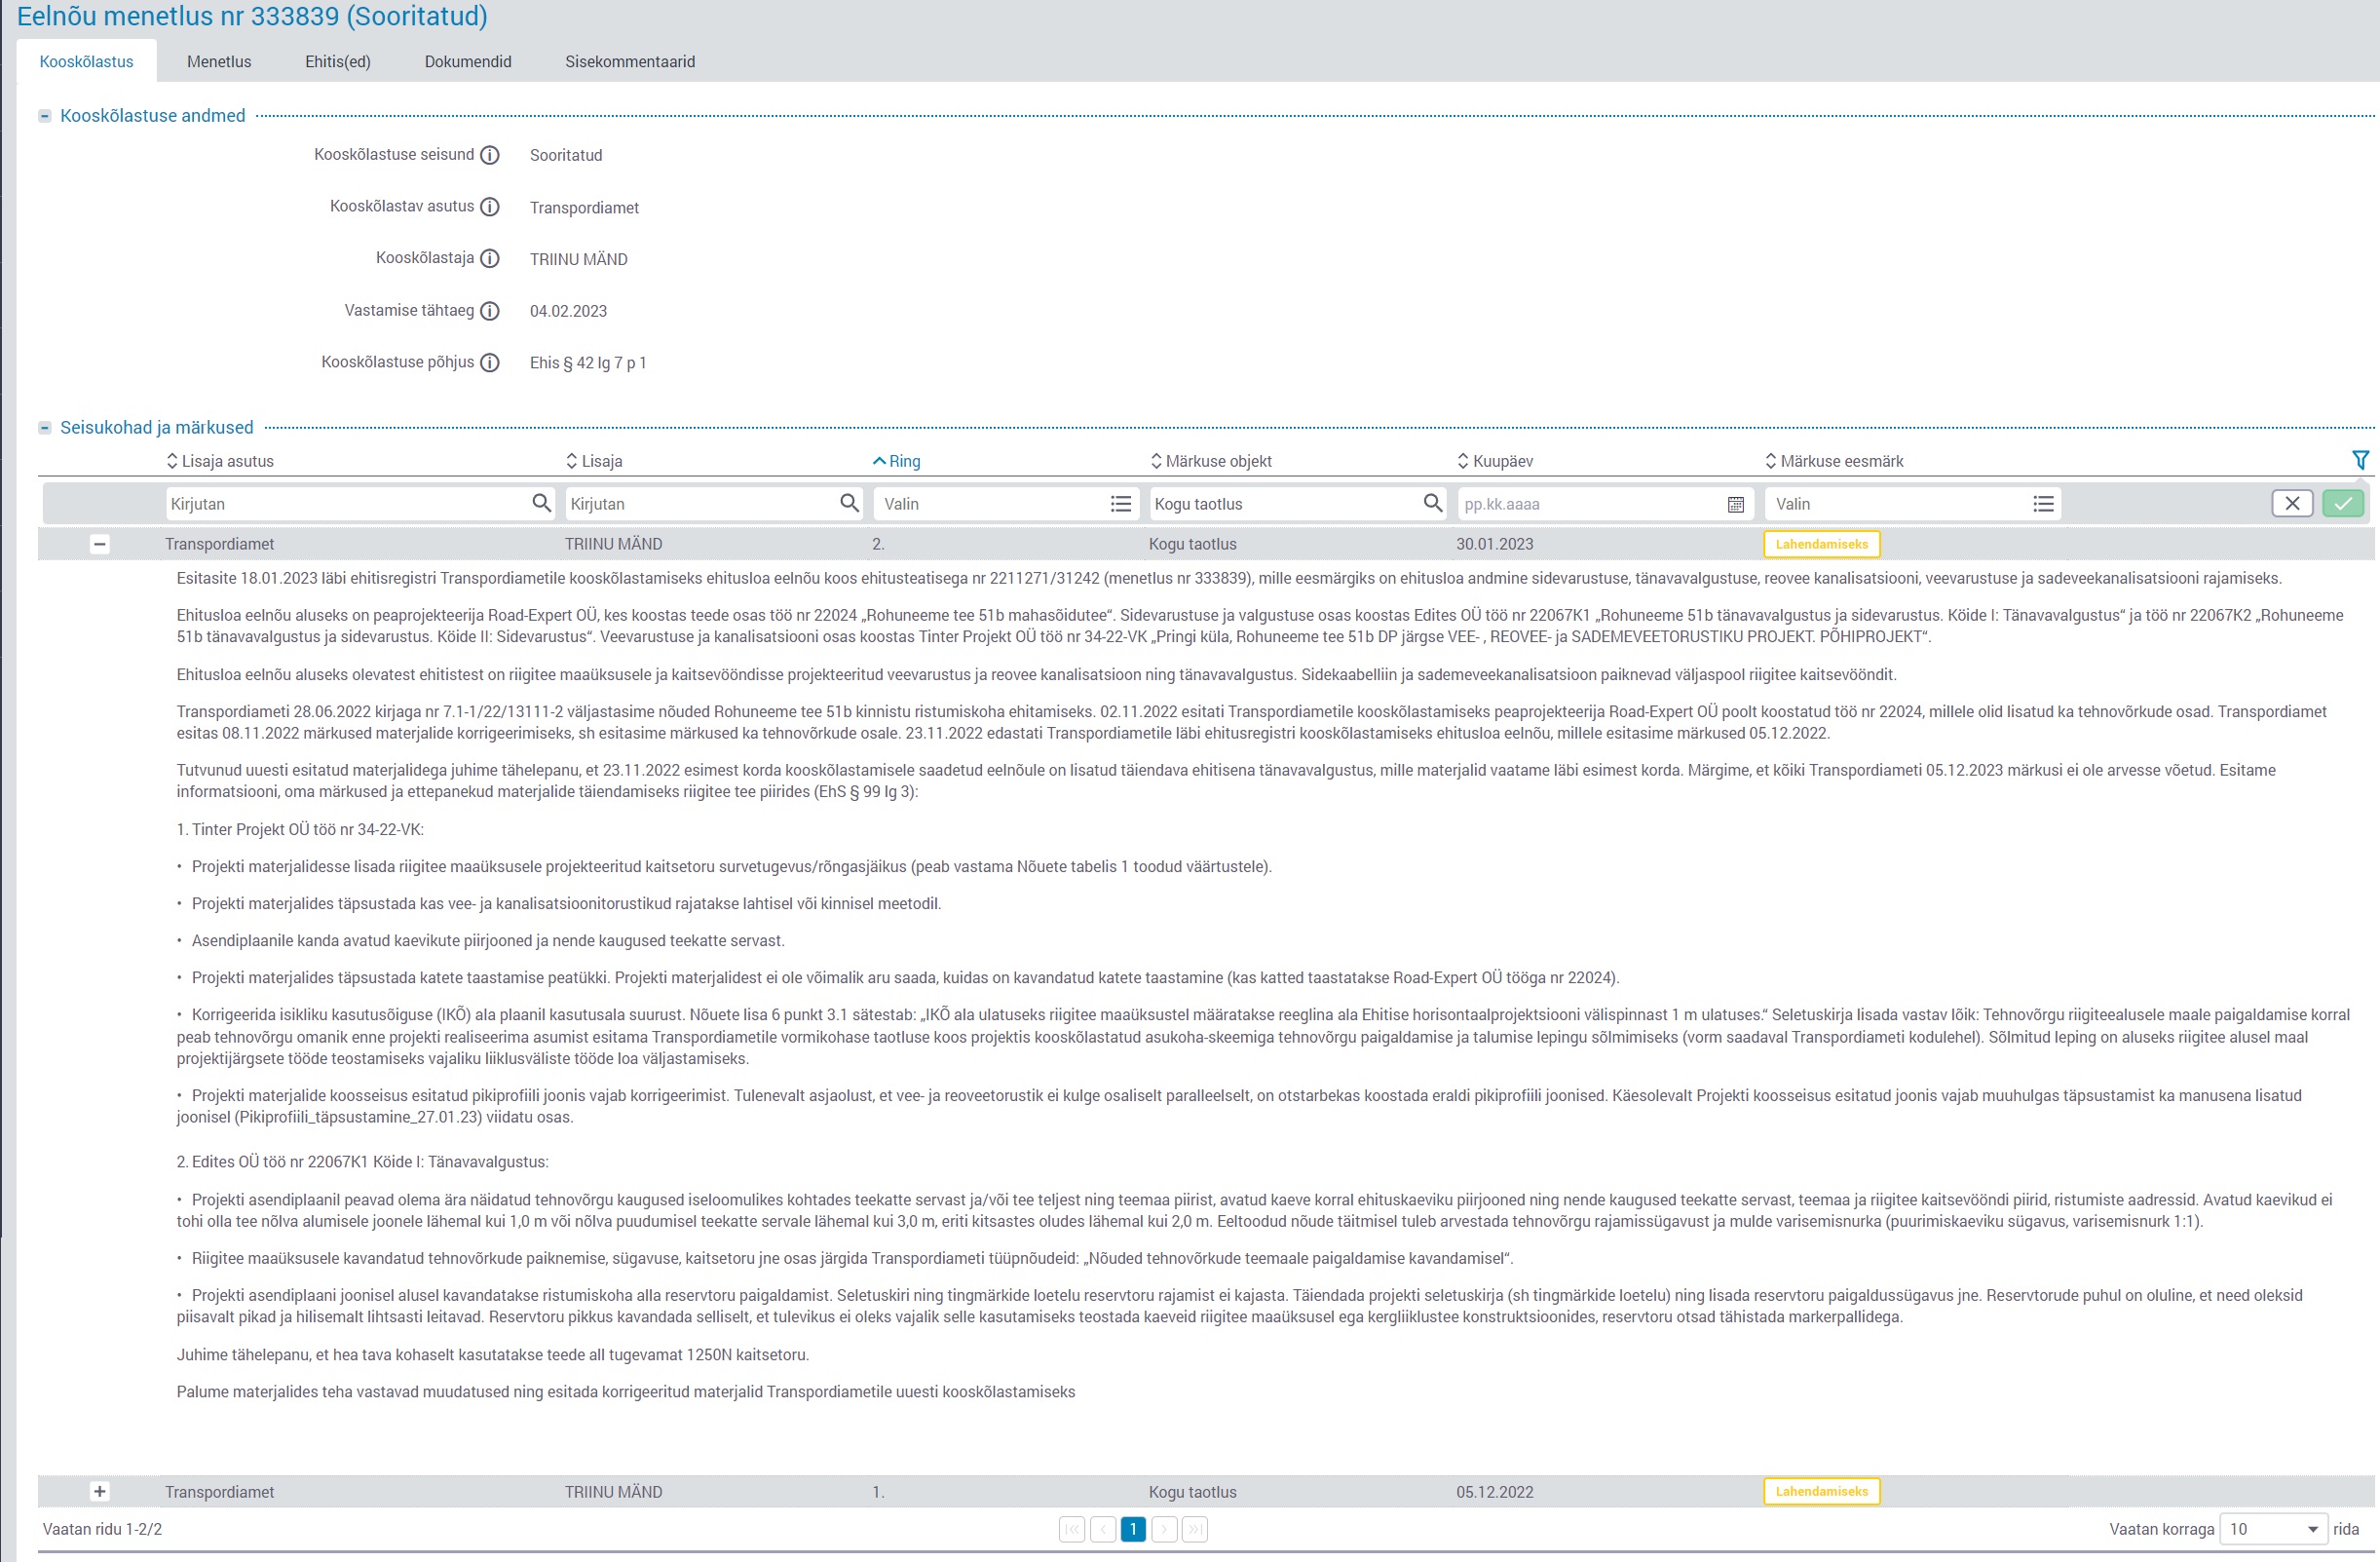
Task: Open the Ring filter dropdown
Action: pos(1006,504)
